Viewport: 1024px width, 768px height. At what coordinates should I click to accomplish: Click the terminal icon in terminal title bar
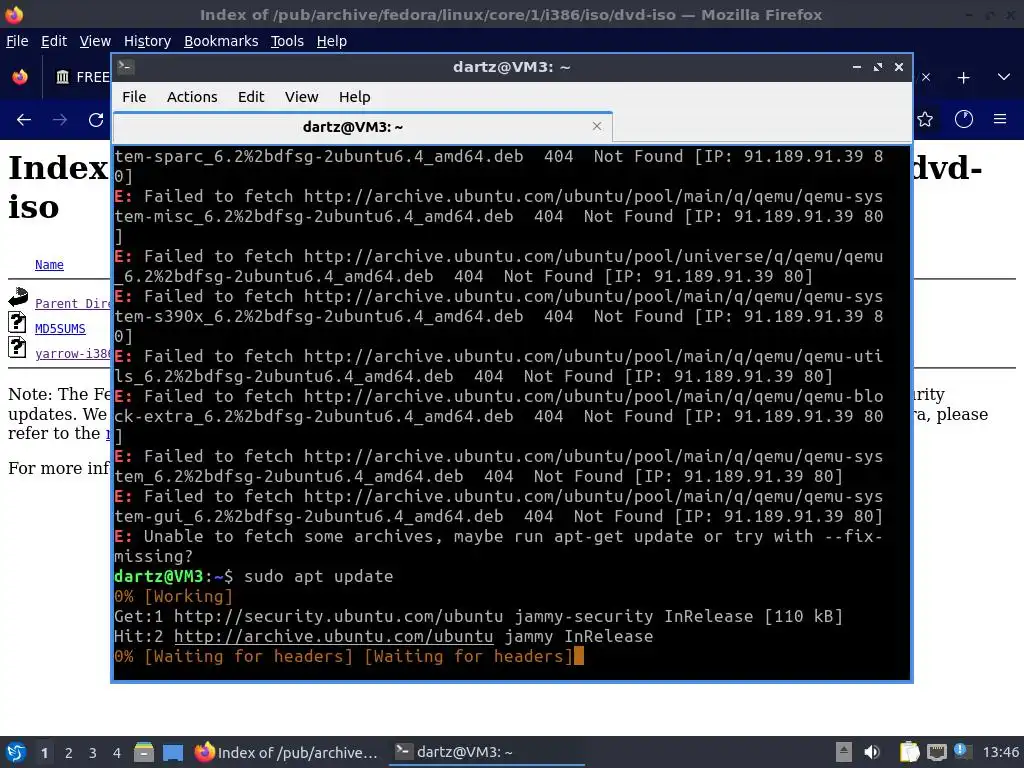[x=125, y=67]
